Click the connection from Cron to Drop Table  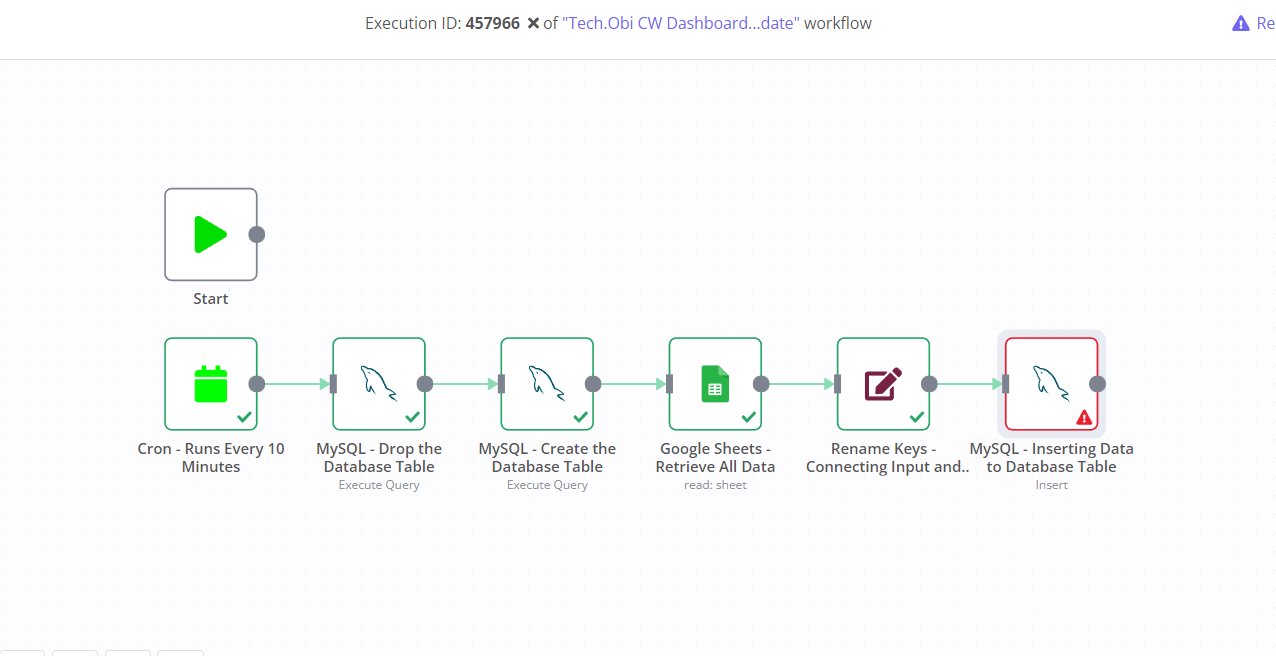[297, 383]
